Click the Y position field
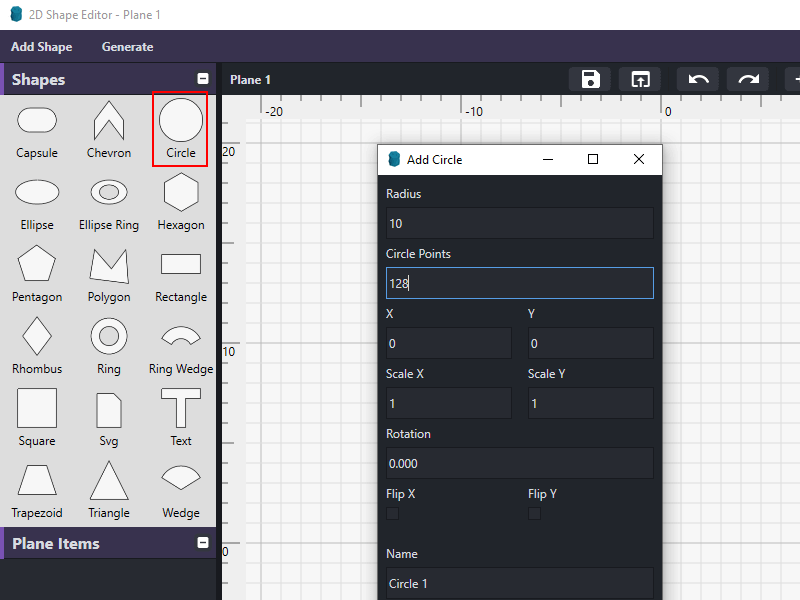800x600 pixels. pyautogui.click(x=590, y=343)
